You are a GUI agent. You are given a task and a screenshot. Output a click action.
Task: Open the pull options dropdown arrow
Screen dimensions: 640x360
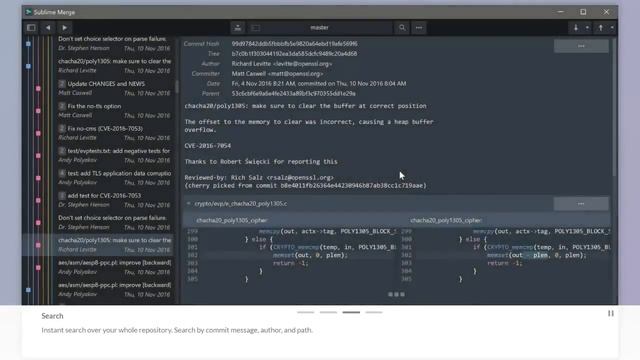(587, 28)
